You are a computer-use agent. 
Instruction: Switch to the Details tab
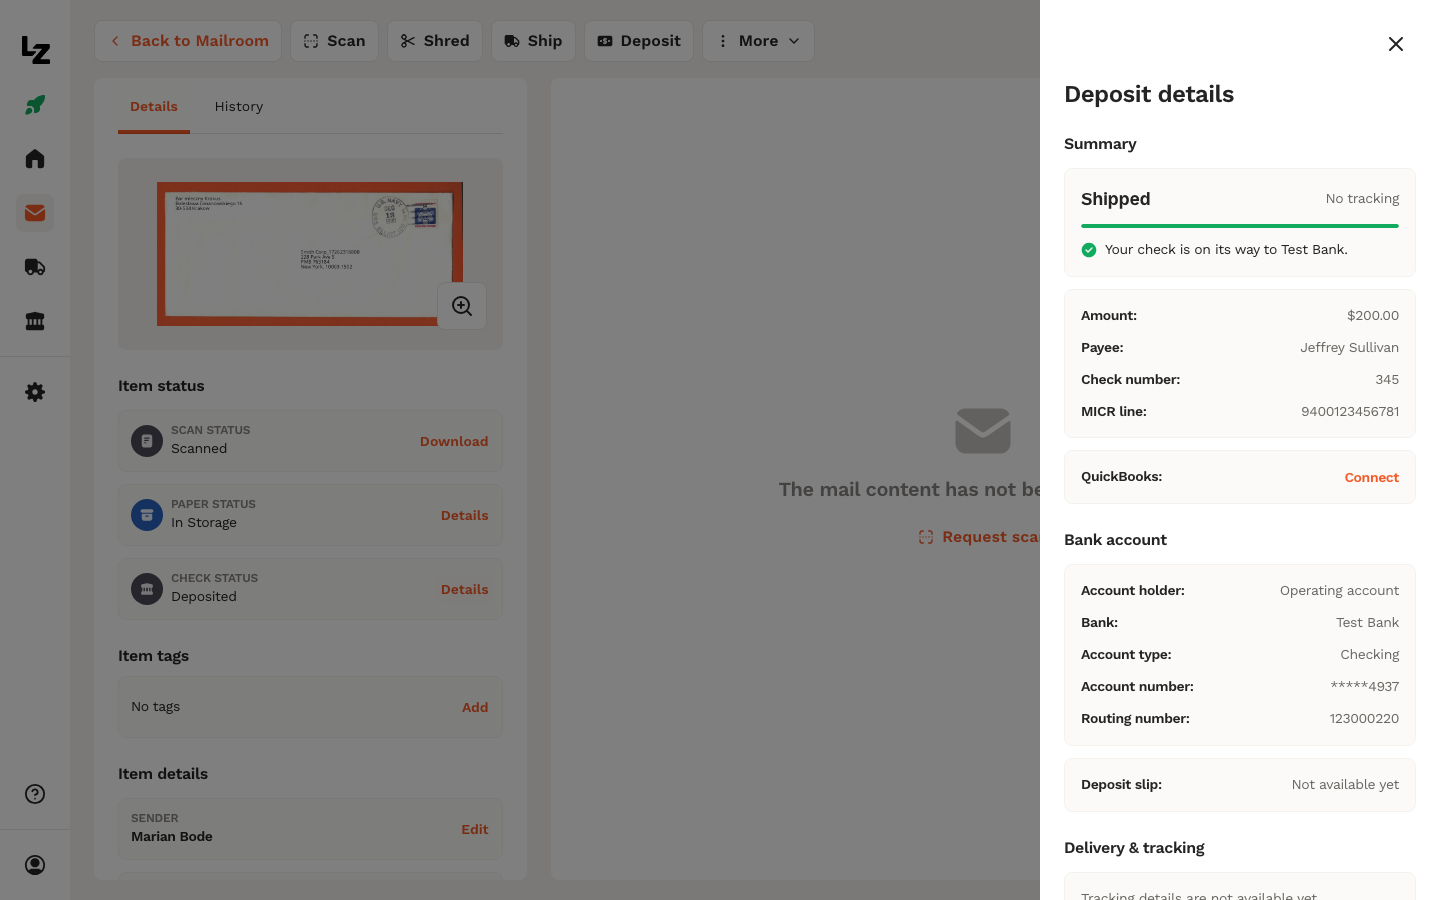coord(154,107)
